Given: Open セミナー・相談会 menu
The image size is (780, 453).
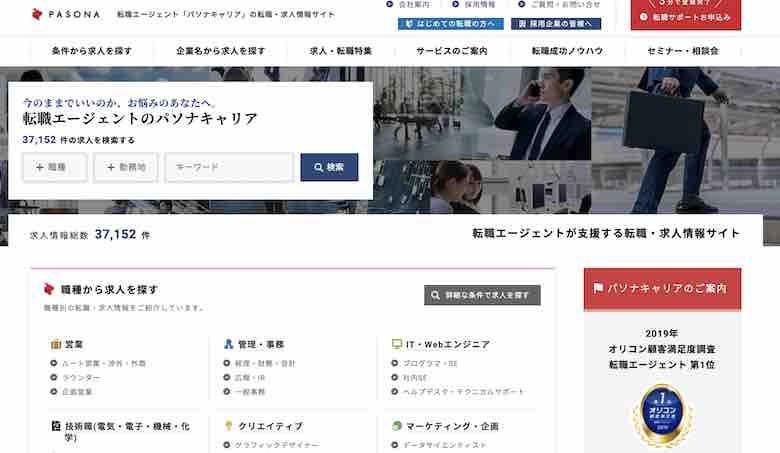Looking at the screenshot, I should click(x=682, y=51).
